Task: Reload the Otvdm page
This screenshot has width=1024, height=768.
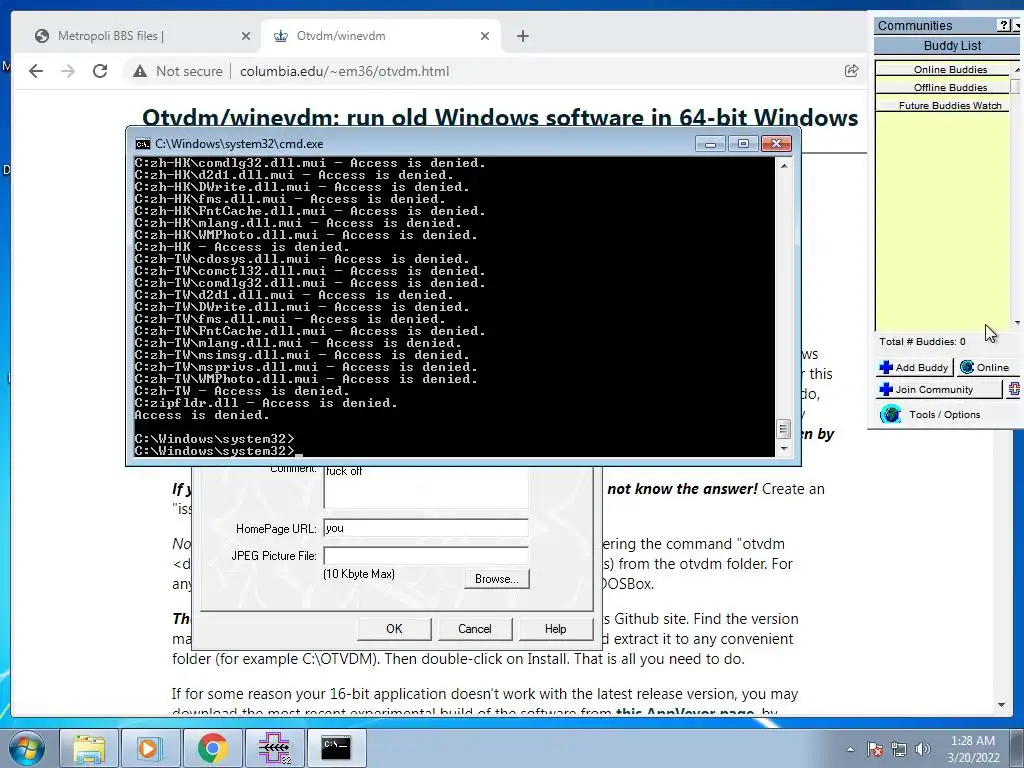Action: [x=100, y=71]
